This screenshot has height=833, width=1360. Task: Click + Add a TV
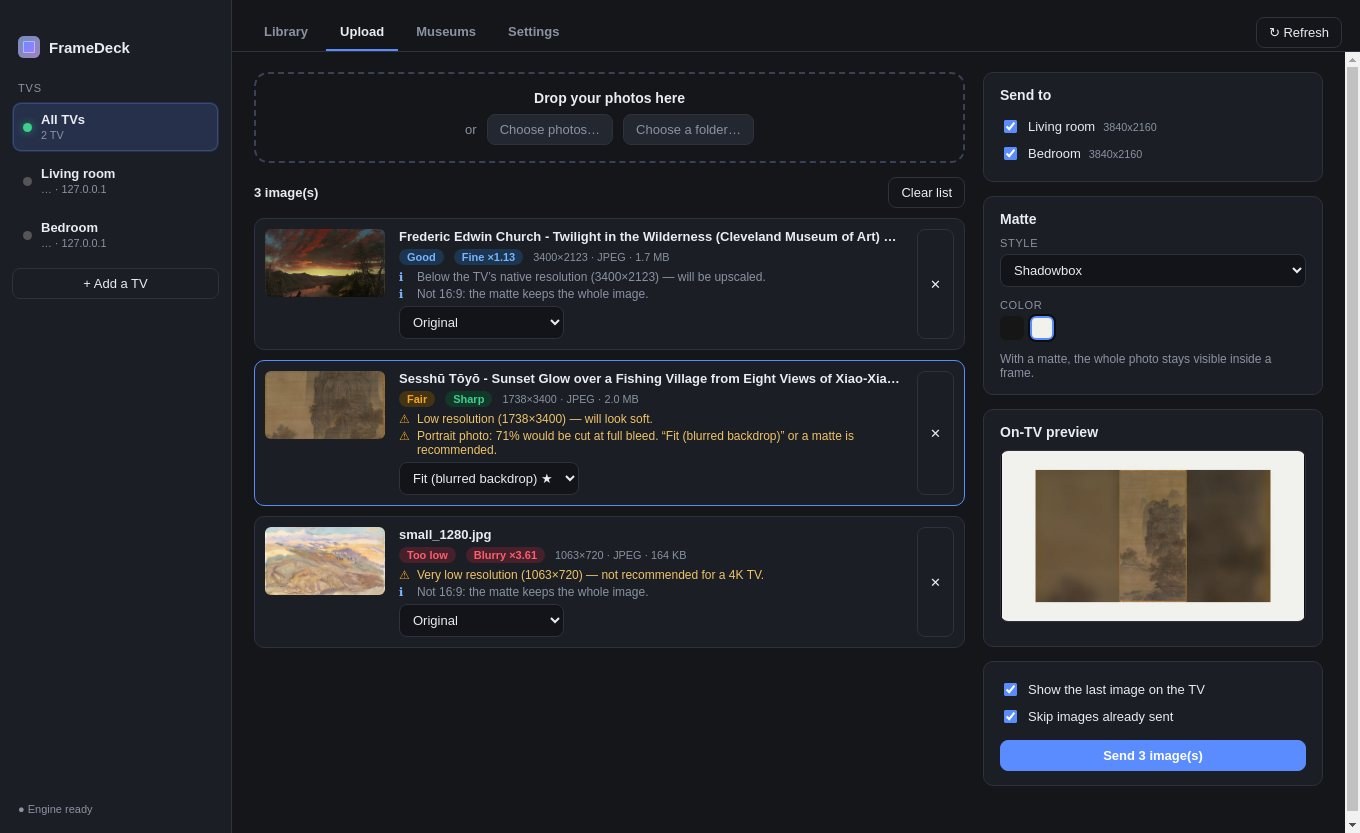tap(115, 283)
